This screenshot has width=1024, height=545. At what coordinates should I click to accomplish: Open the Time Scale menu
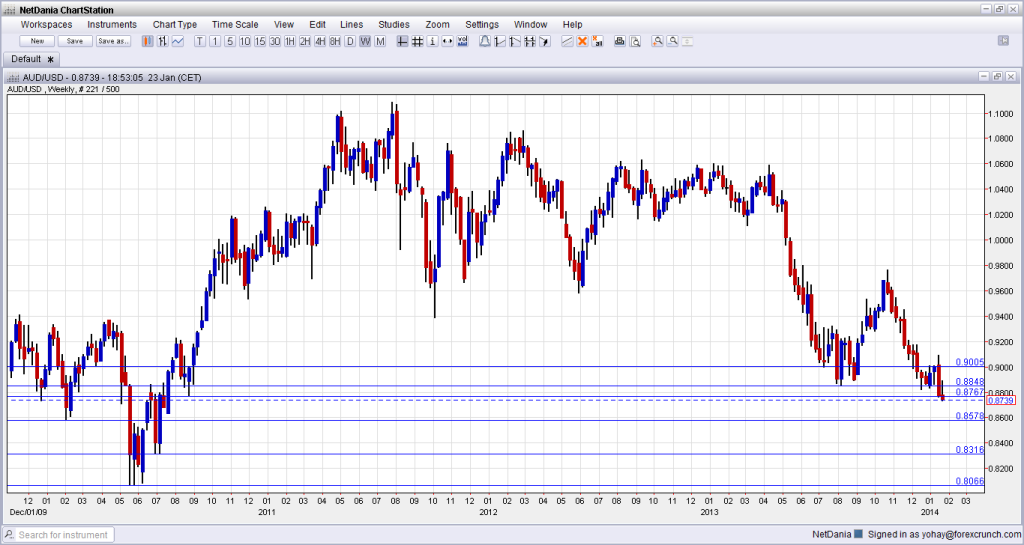coord(234,24)
